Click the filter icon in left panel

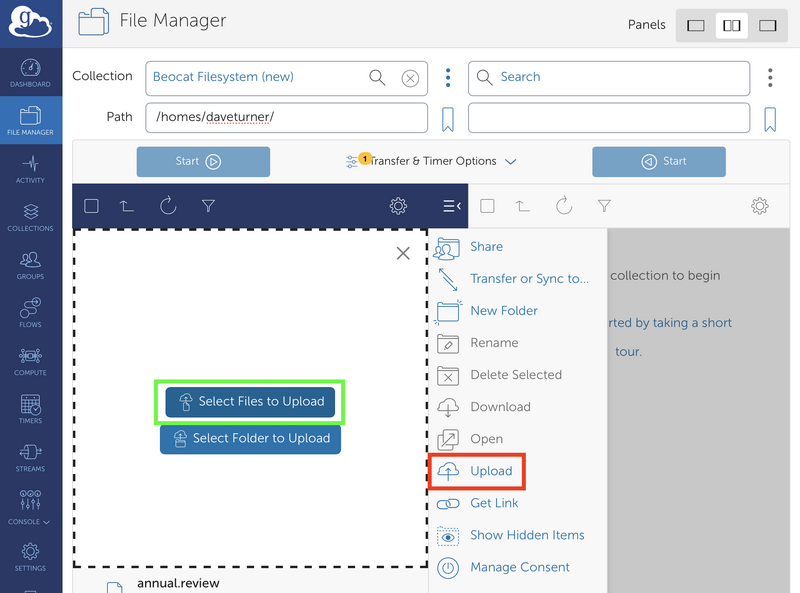tap(208, 206)
